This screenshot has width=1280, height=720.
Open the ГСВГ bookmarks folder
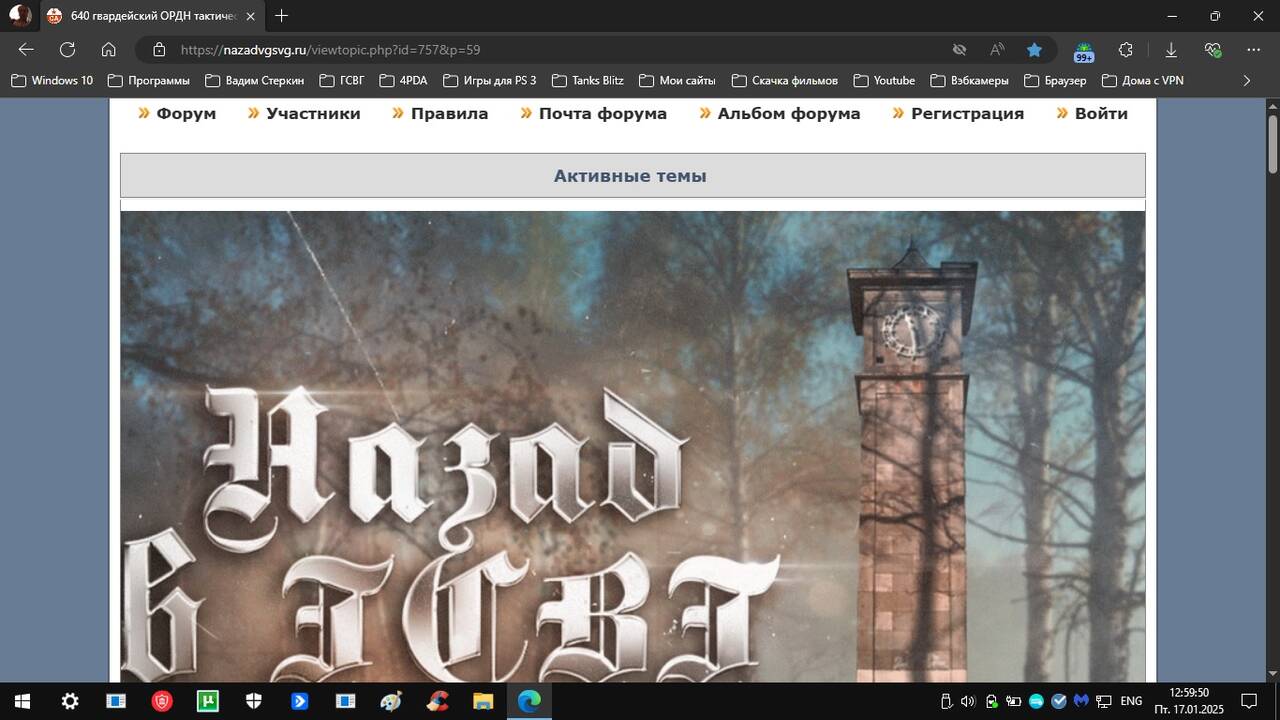pyautogui.click(x=342, y=80)
